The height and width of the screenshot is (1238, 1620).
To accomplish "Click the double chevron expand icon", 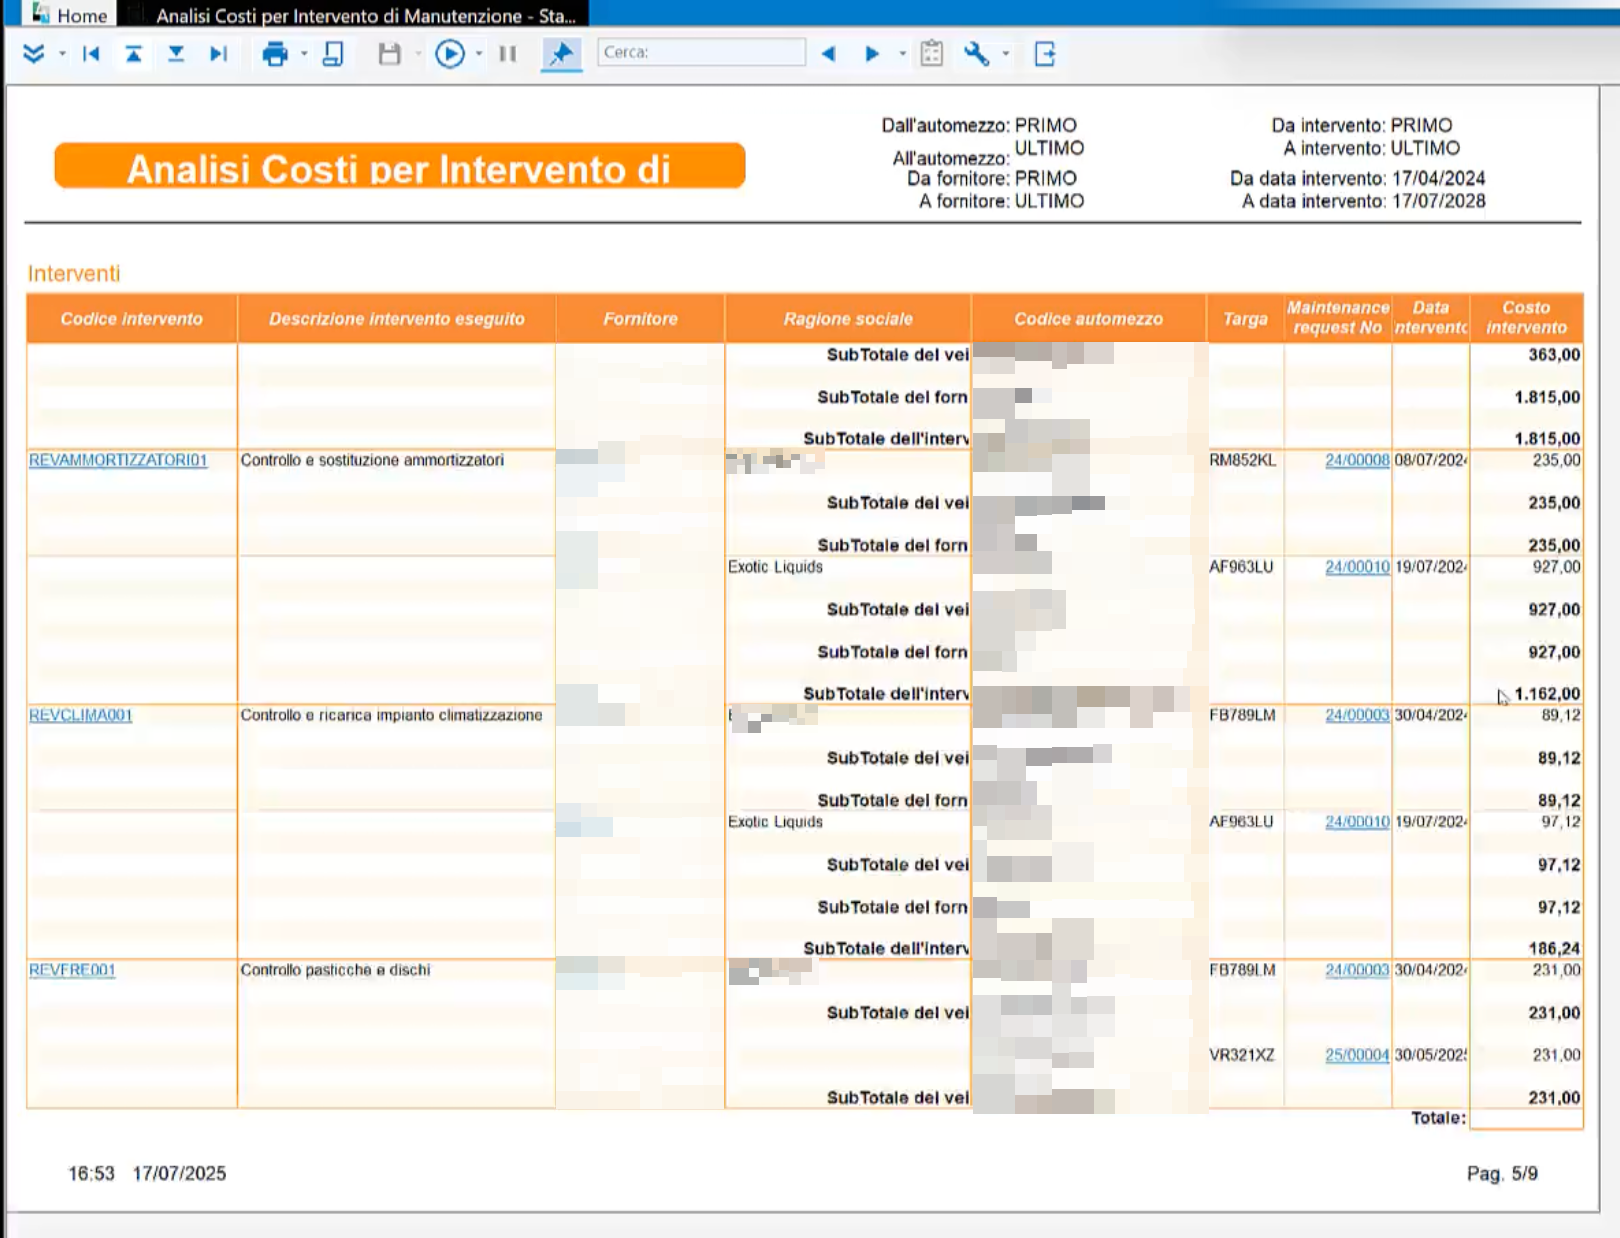I will [33, 54].
